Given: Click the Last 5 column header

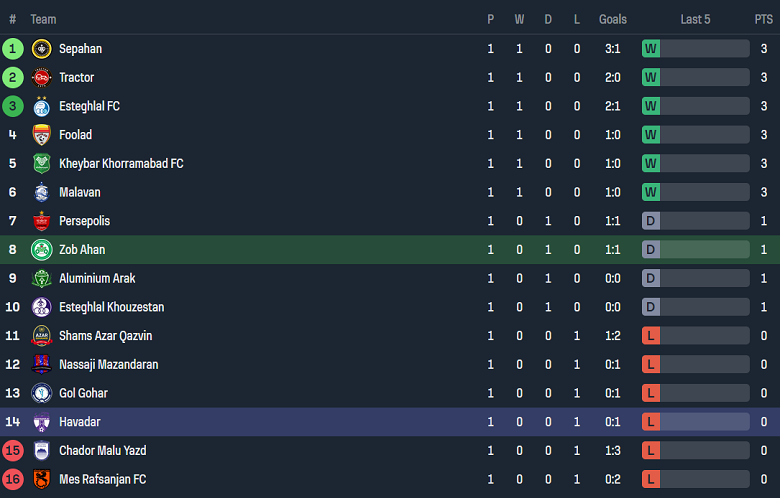Looking at the screenshot, I should click(x=695, y=19).
